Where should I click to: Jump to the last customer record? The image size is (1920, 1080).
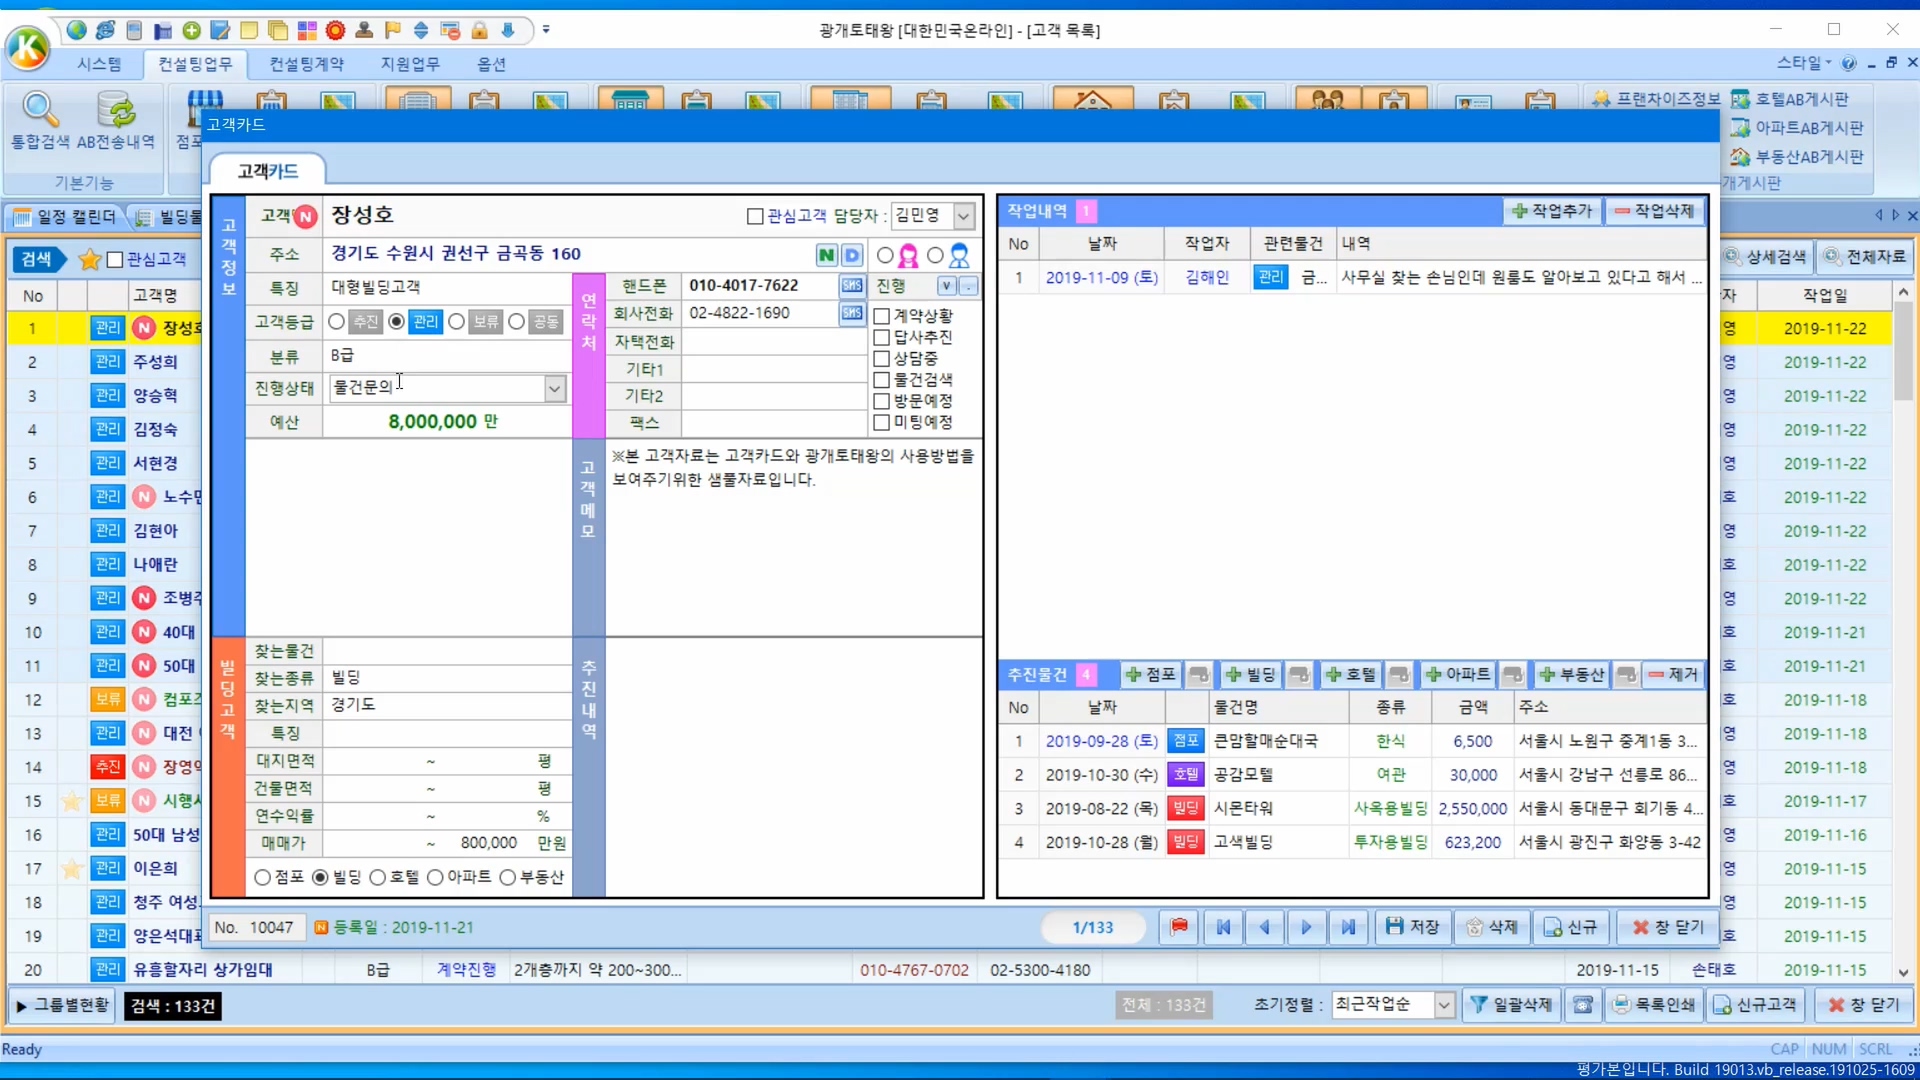coord(1348,927)
